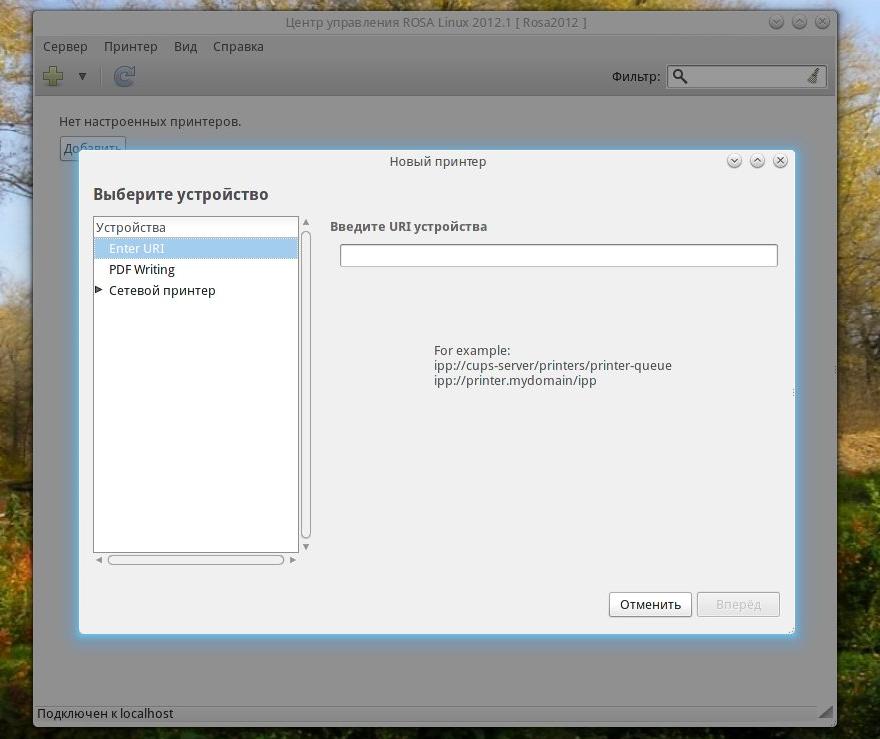The height and width of the screenshot is (739, 880).
Task: Click the refresh icon in the toolbar
Action: (x=124, y=76)
